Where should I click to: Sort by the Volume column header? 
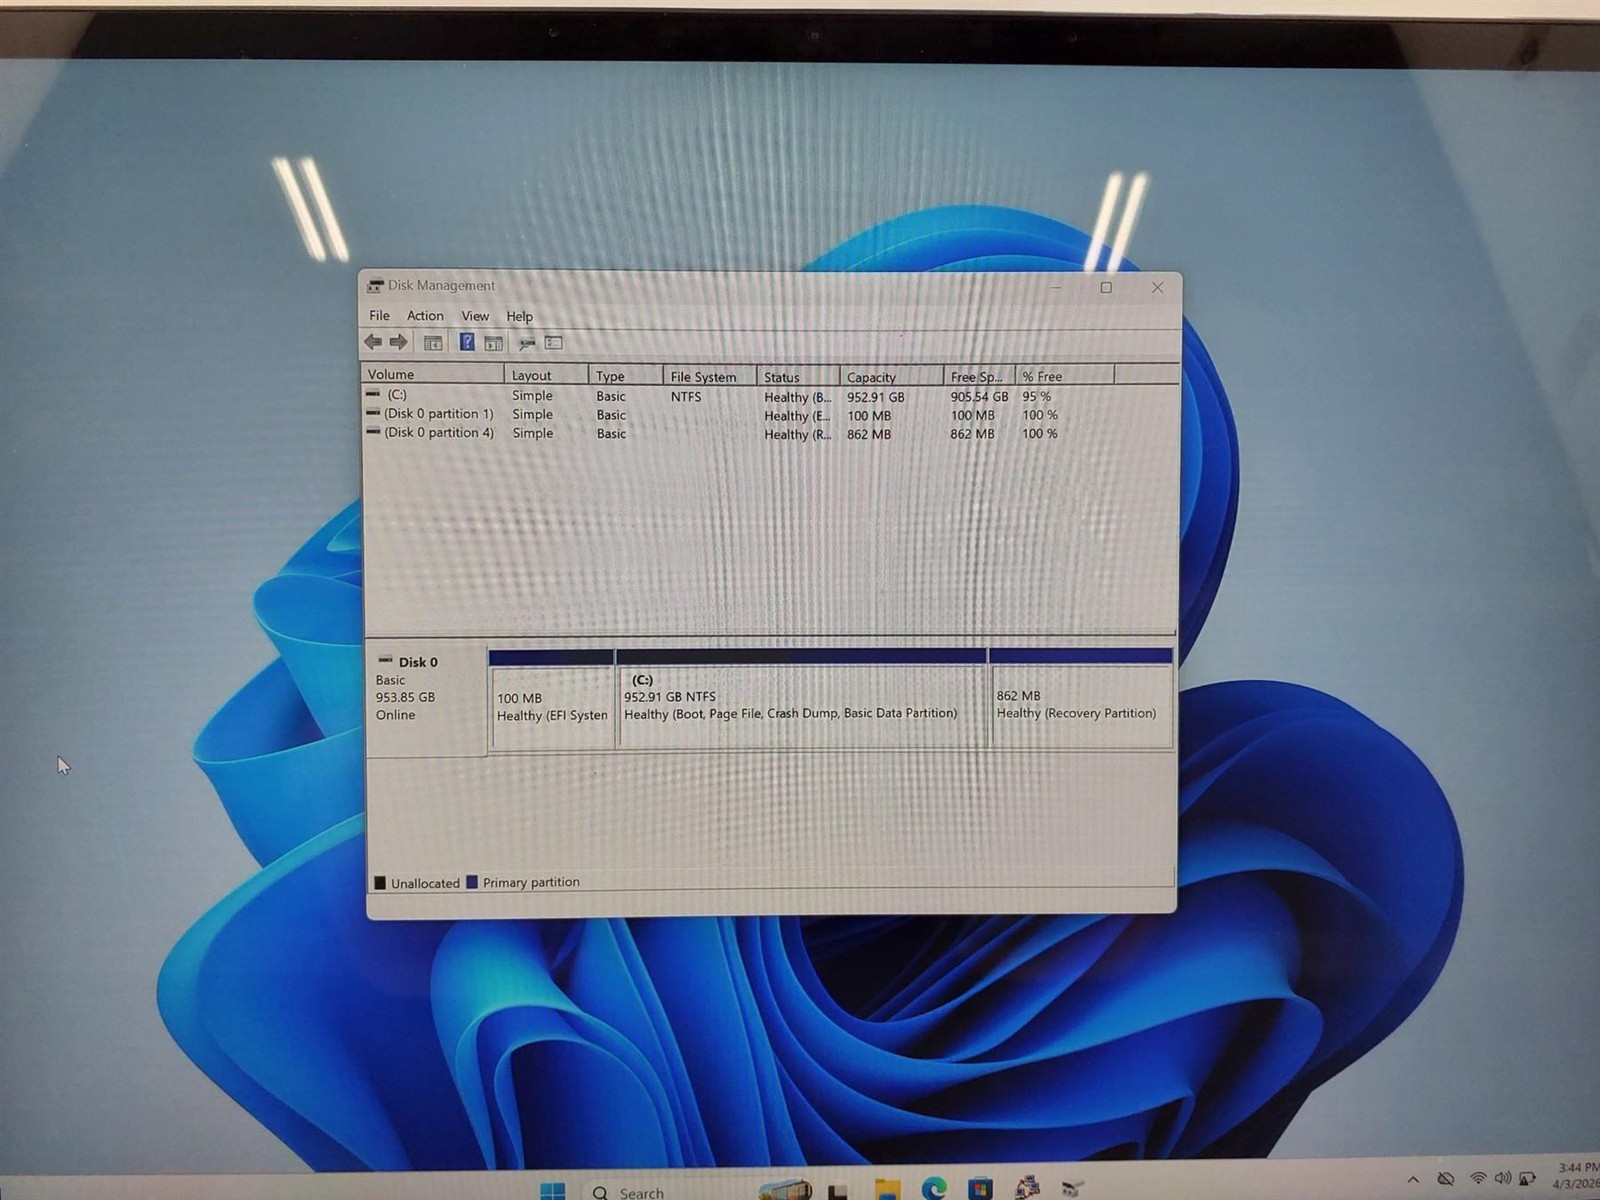tap(433, 374)
